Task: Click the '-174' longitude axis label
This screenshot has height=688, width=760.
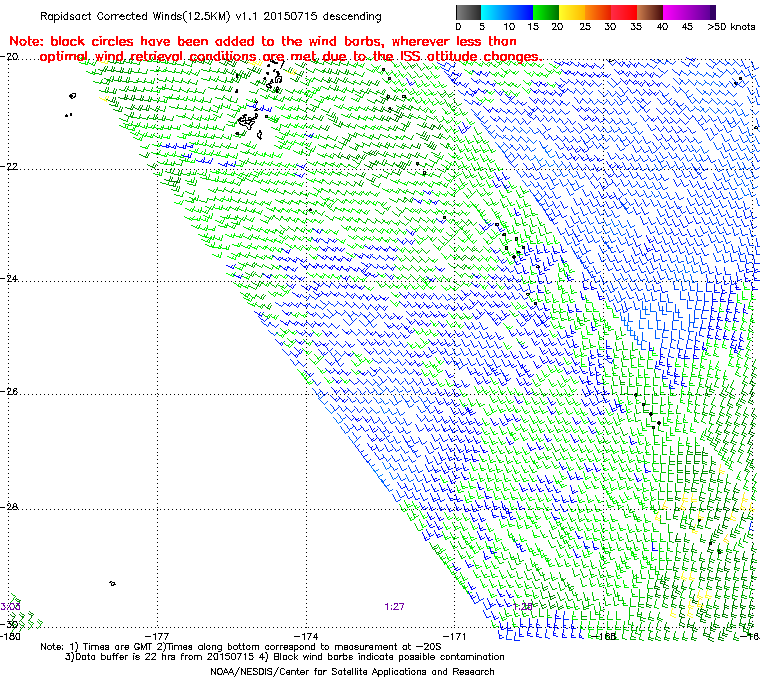Action: (306, 636)
